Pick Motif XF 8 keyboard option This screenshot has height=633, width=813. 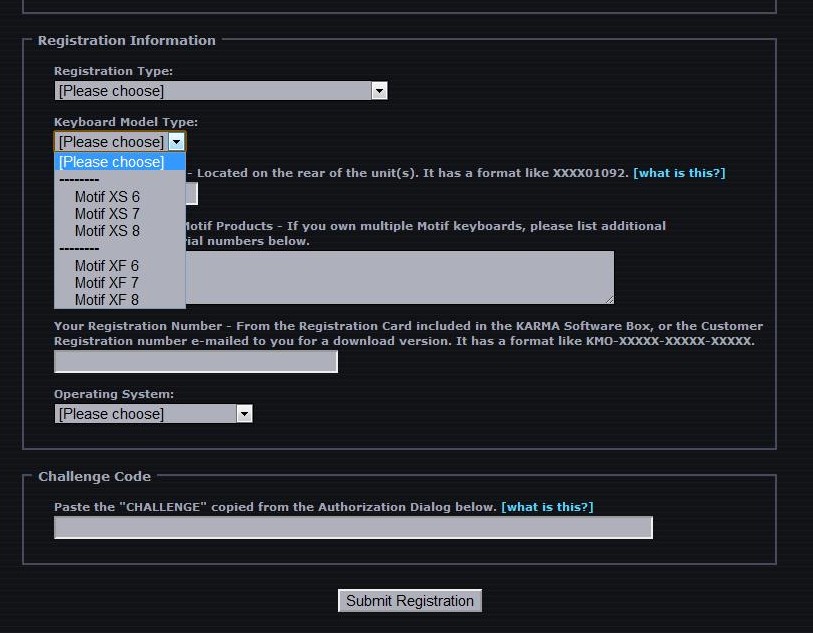(107, 300)
